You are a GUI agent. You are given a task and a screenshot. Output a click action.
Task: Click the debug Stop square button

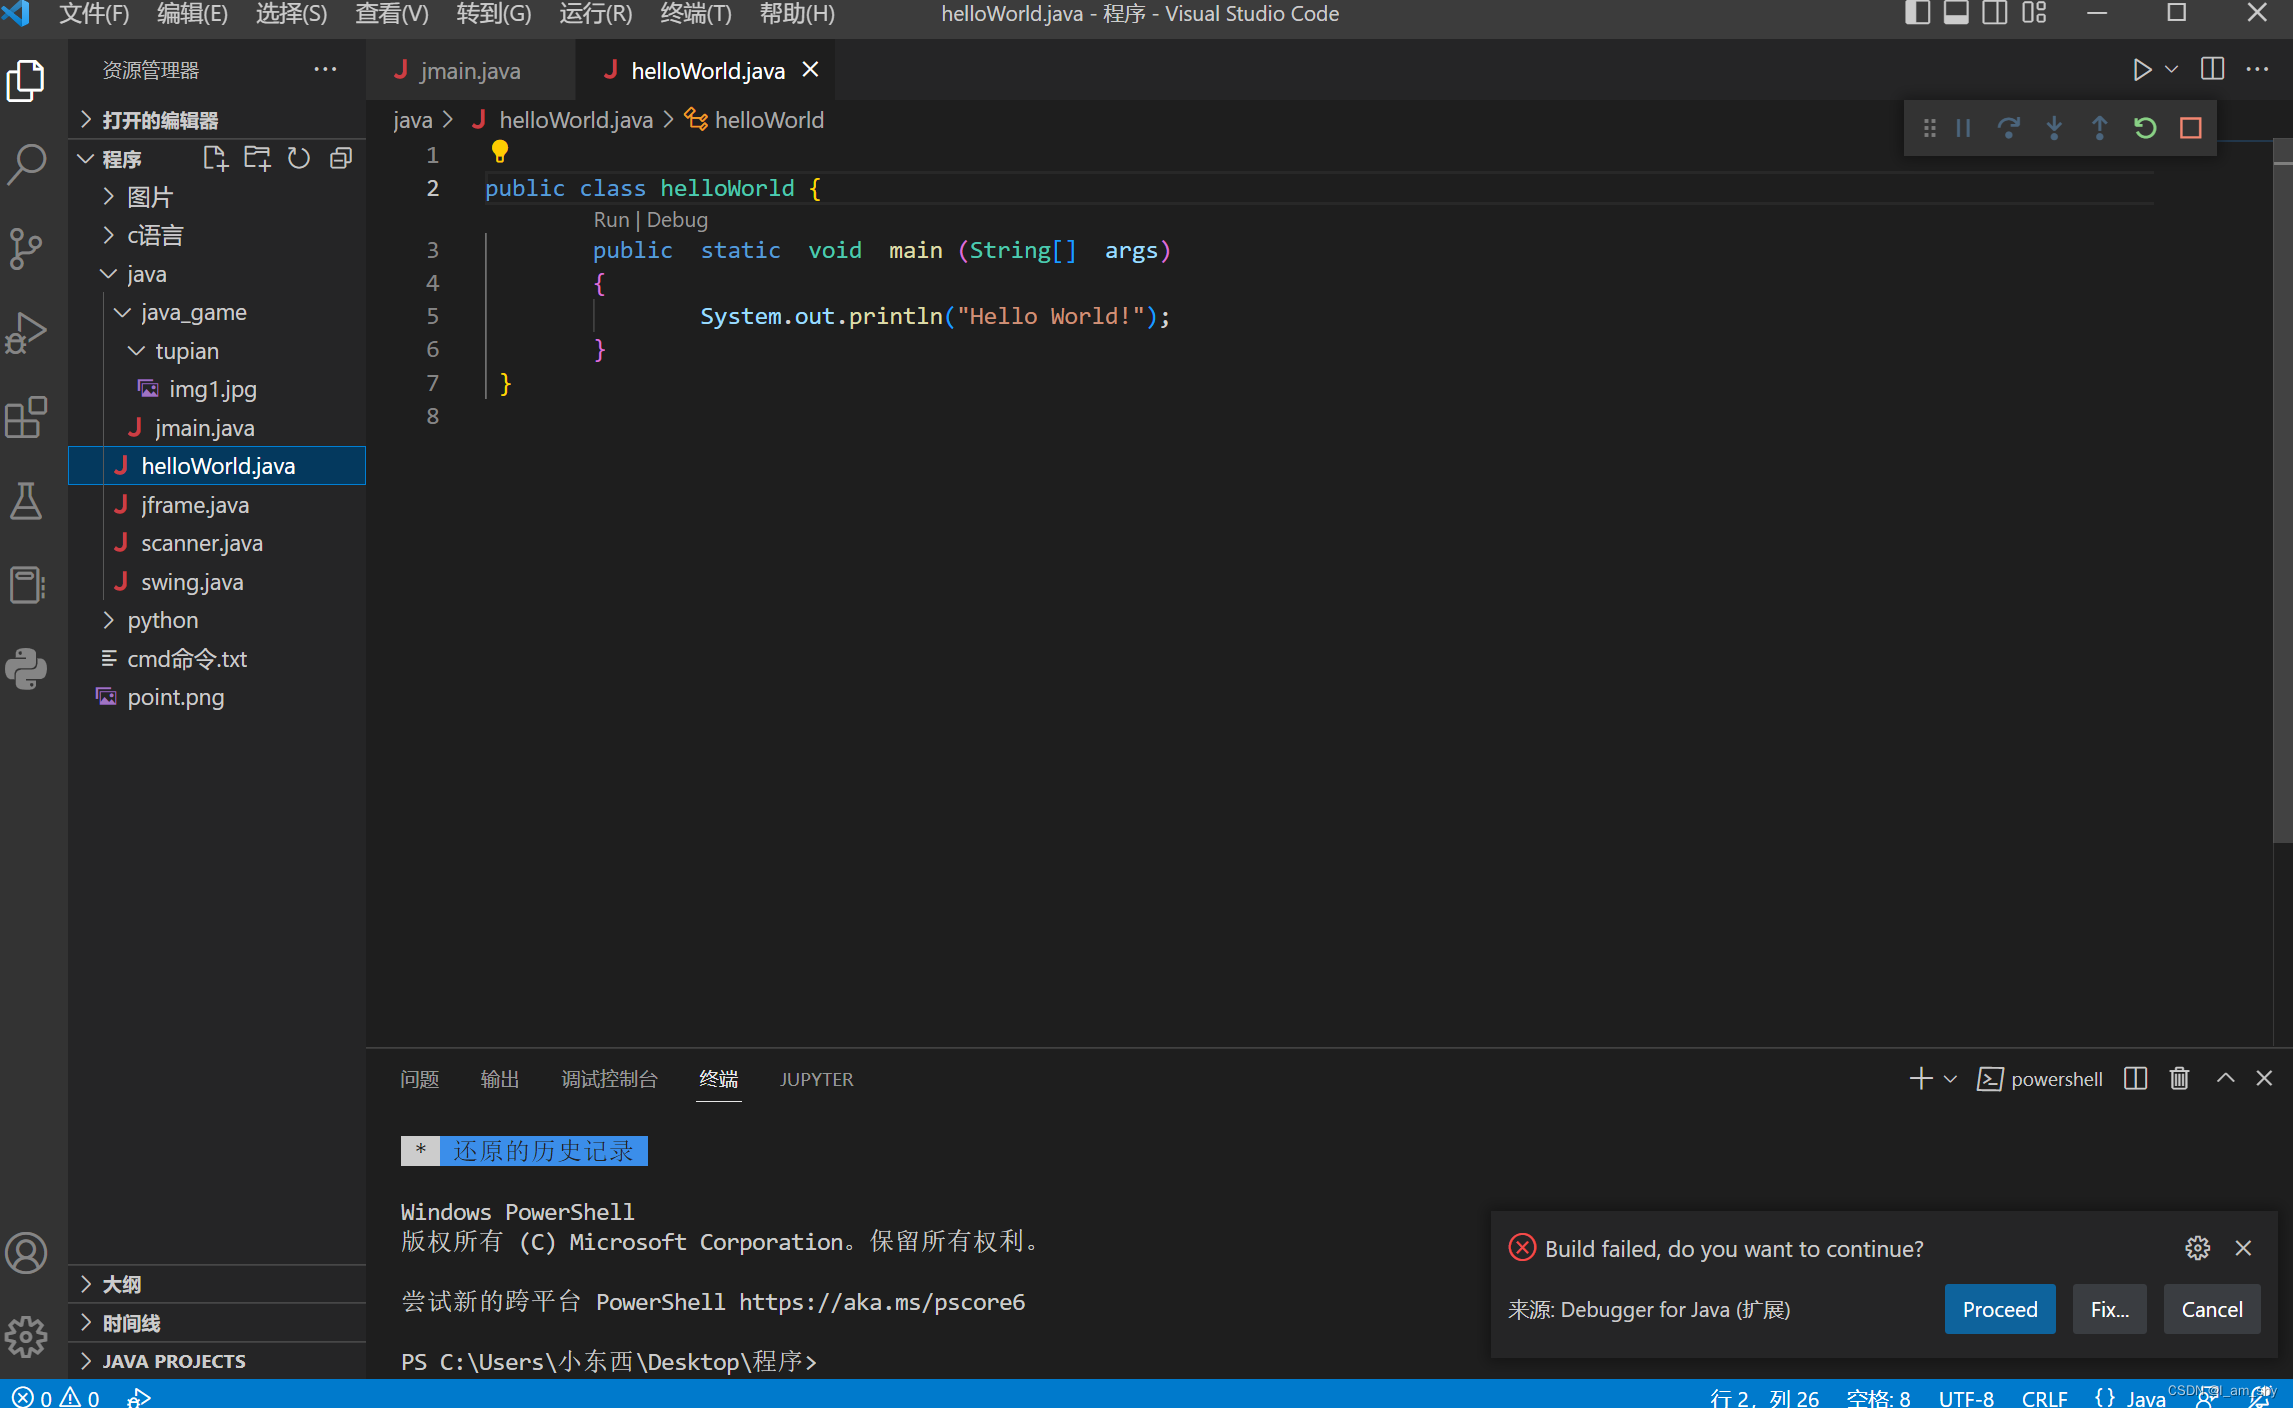pyautogui.click(x=2190, y=128)
